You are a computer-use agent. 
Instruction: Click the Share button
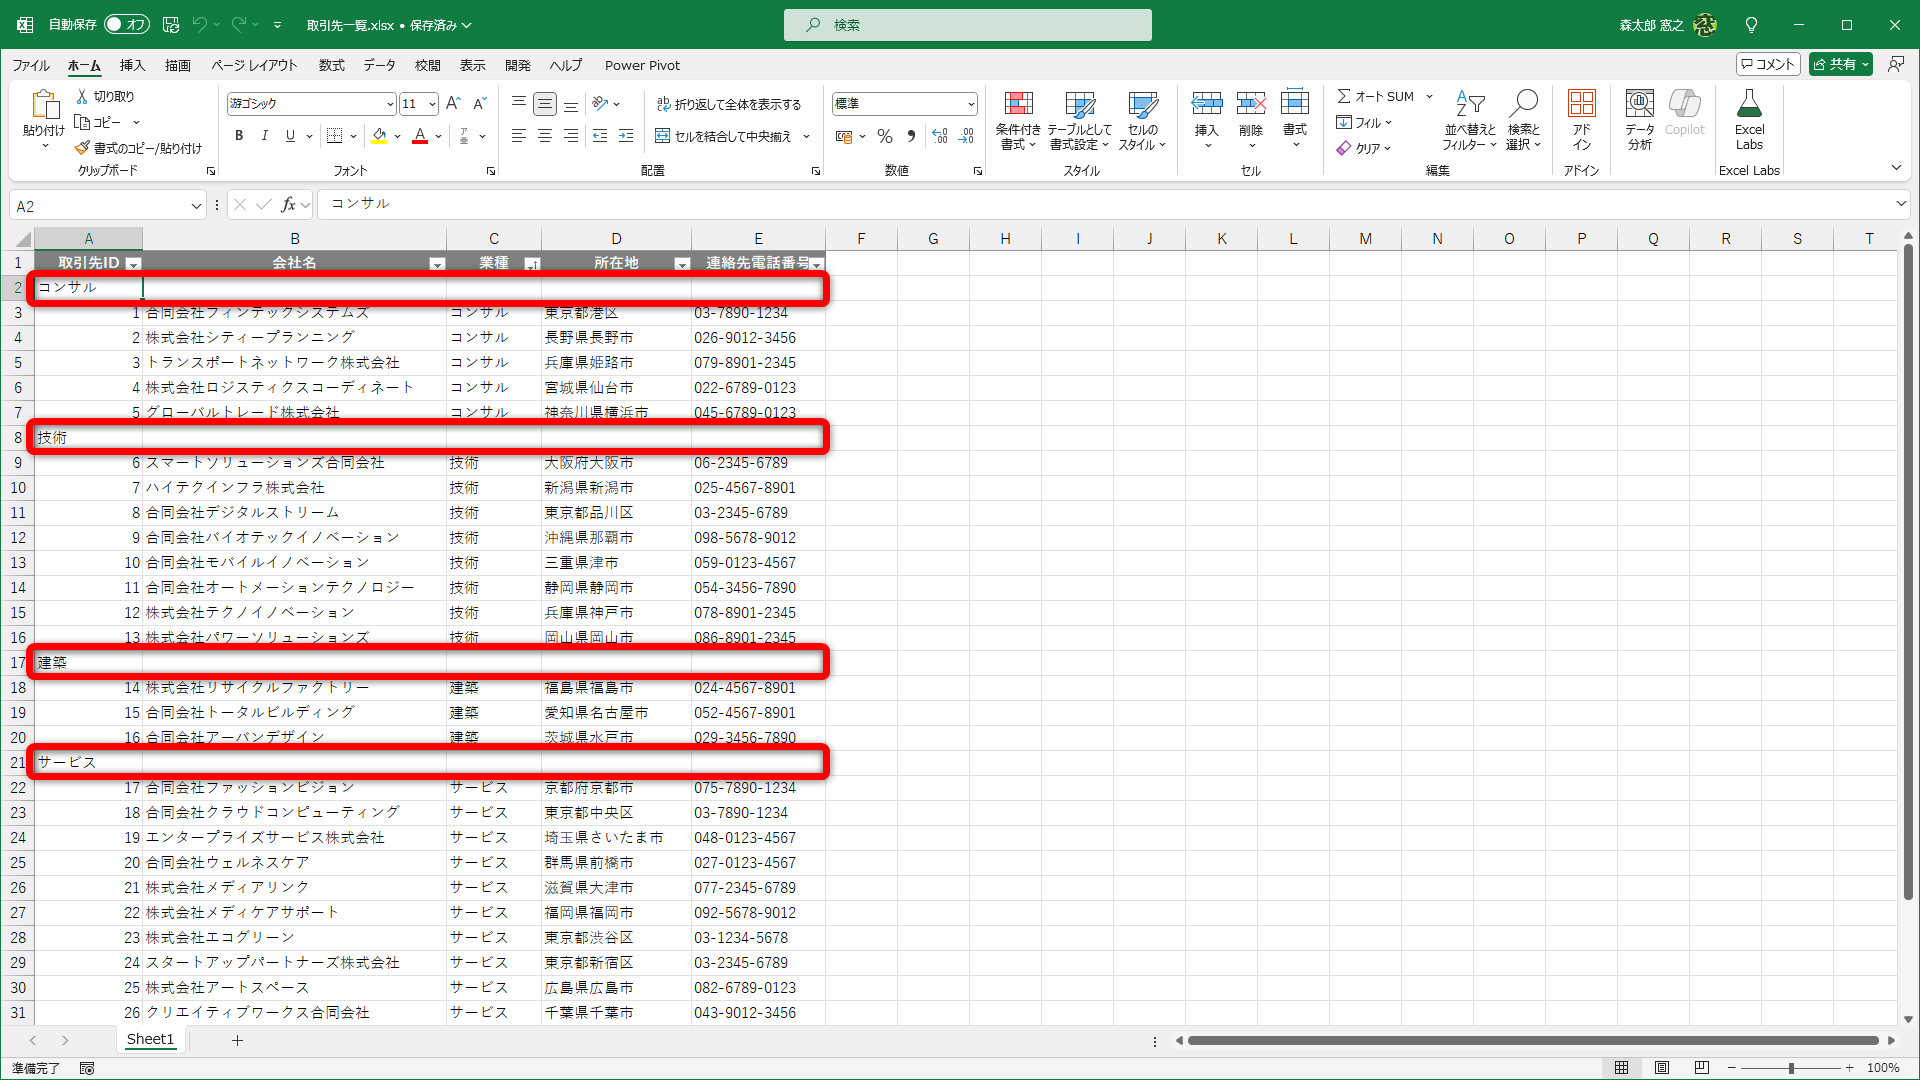(x=1840, y=64)
